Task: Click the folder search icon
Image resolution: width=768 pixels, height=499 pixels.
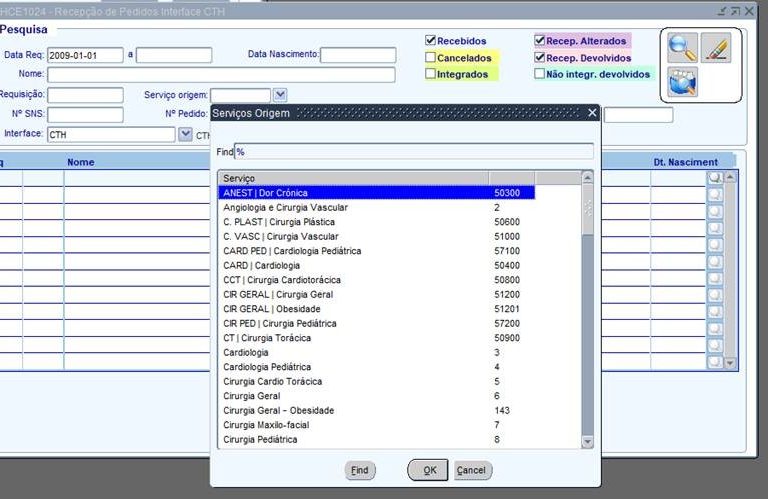Action: pos(683,83)
